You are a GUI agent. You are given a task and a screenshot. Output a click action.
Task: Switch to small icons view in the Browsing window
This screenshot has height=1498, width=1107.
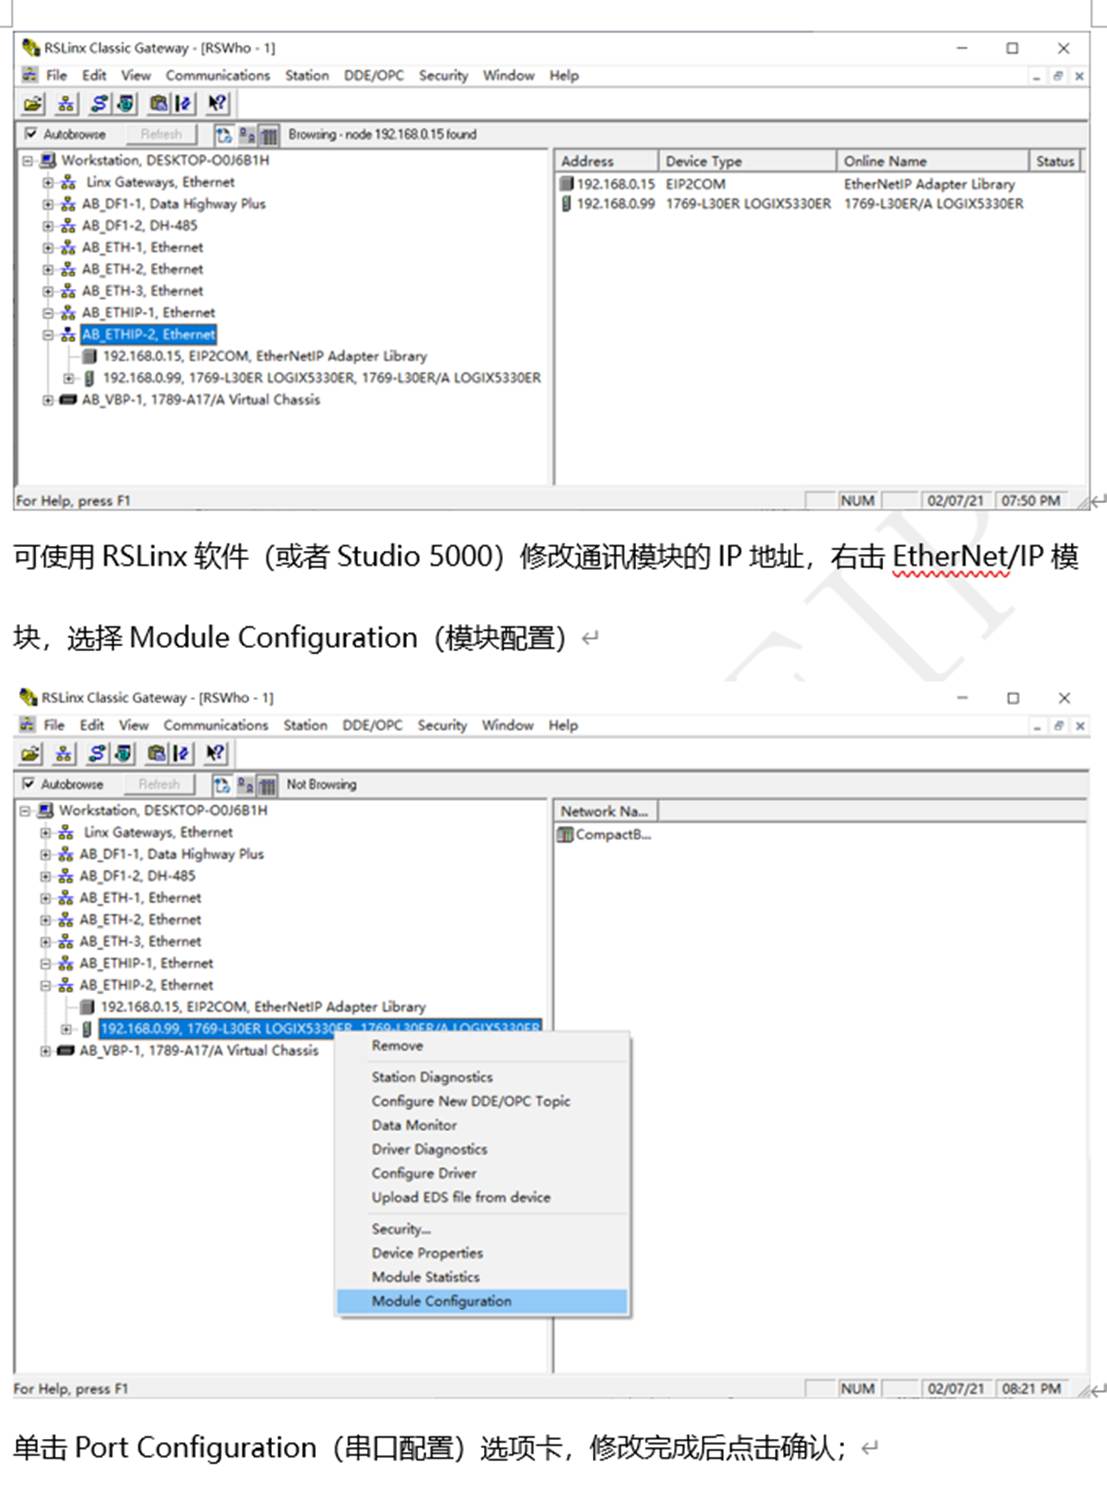point(247,135)
